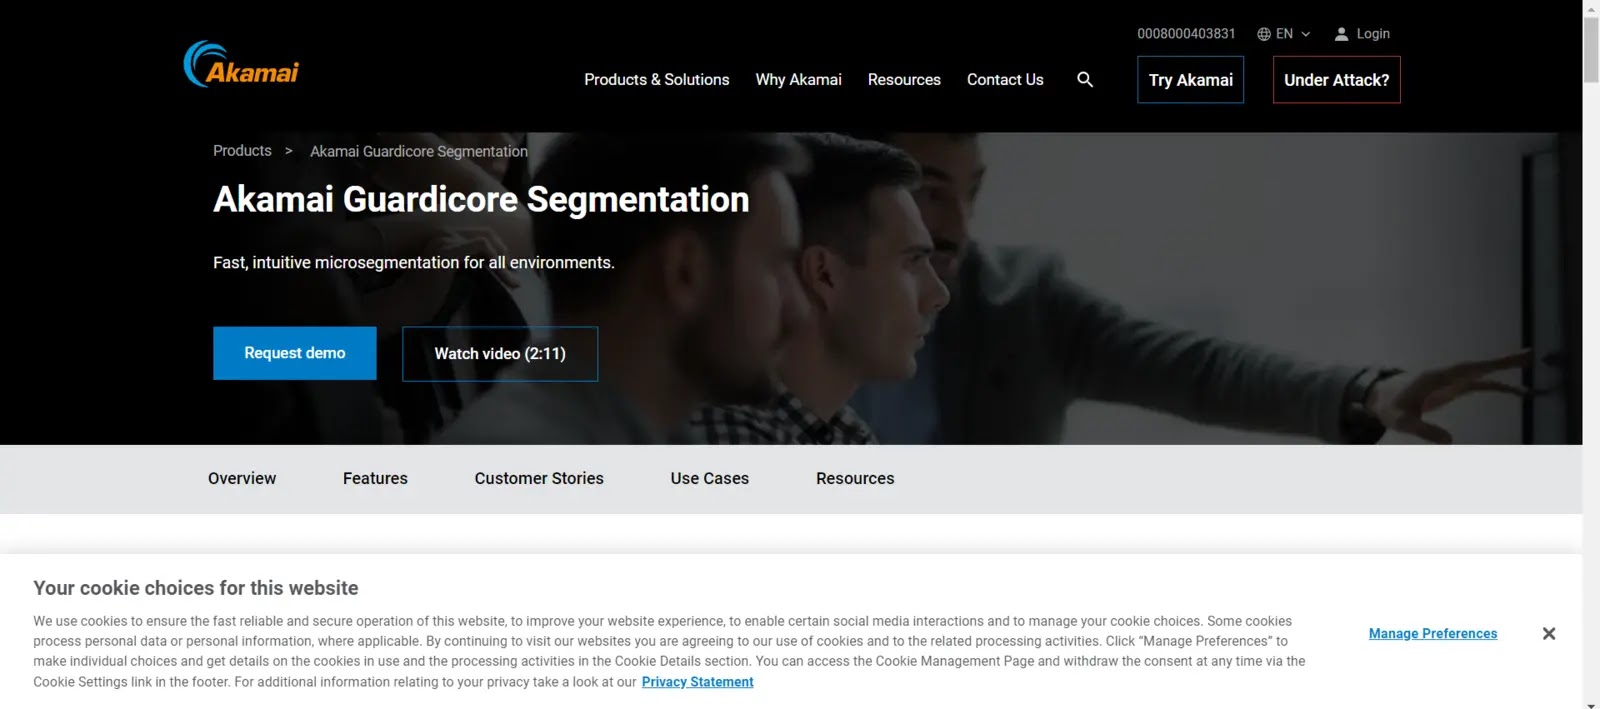Screen dimensions: 1600x709
Task: Click Akamai Guardicore Segmentation breadcrumb
Action: 418,151
